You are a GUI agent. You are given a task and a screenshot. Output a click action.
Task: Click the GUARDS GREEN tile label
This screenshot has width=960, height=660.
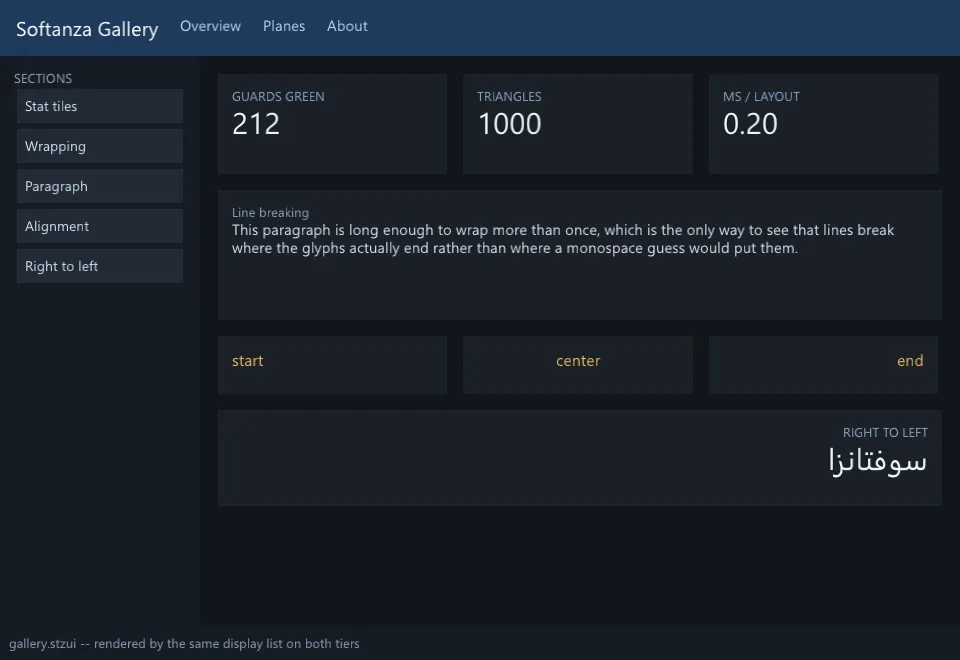pos(278,97)
